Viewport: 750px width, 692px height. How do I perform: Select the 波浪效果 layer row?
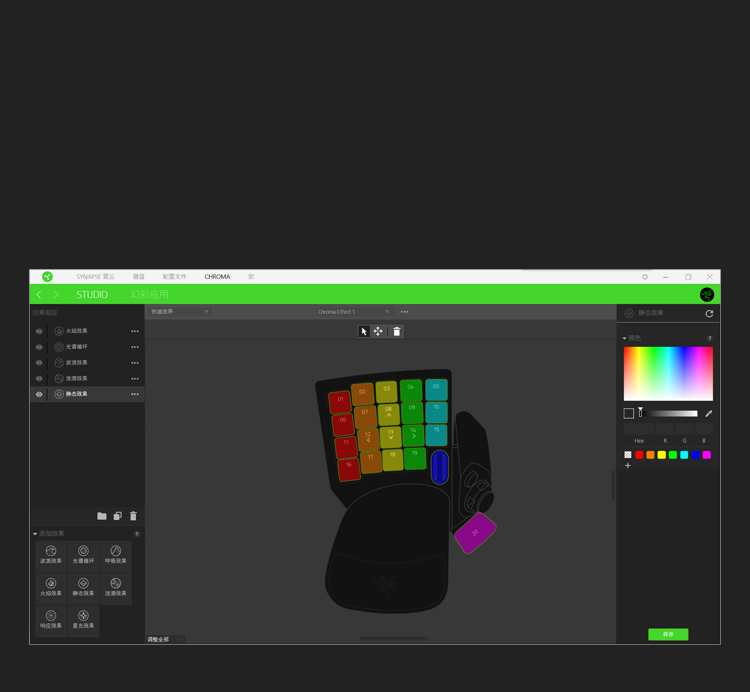point(87,362)
